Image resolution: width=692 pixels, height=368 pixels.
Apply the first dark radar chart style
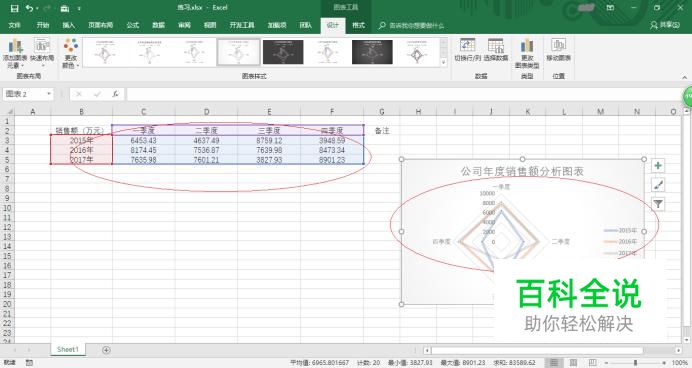click(x=283, y=52)
